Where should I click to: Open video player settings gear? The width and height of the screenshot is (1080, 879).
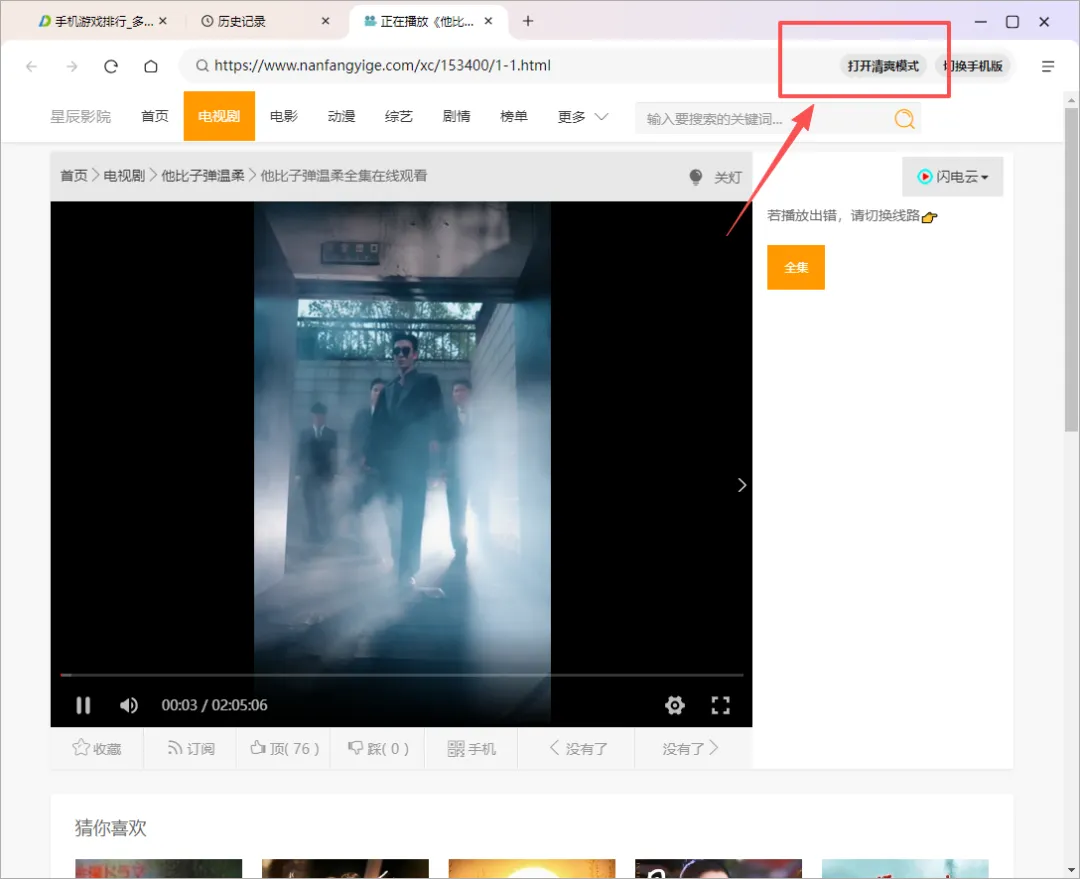point(675,705)
